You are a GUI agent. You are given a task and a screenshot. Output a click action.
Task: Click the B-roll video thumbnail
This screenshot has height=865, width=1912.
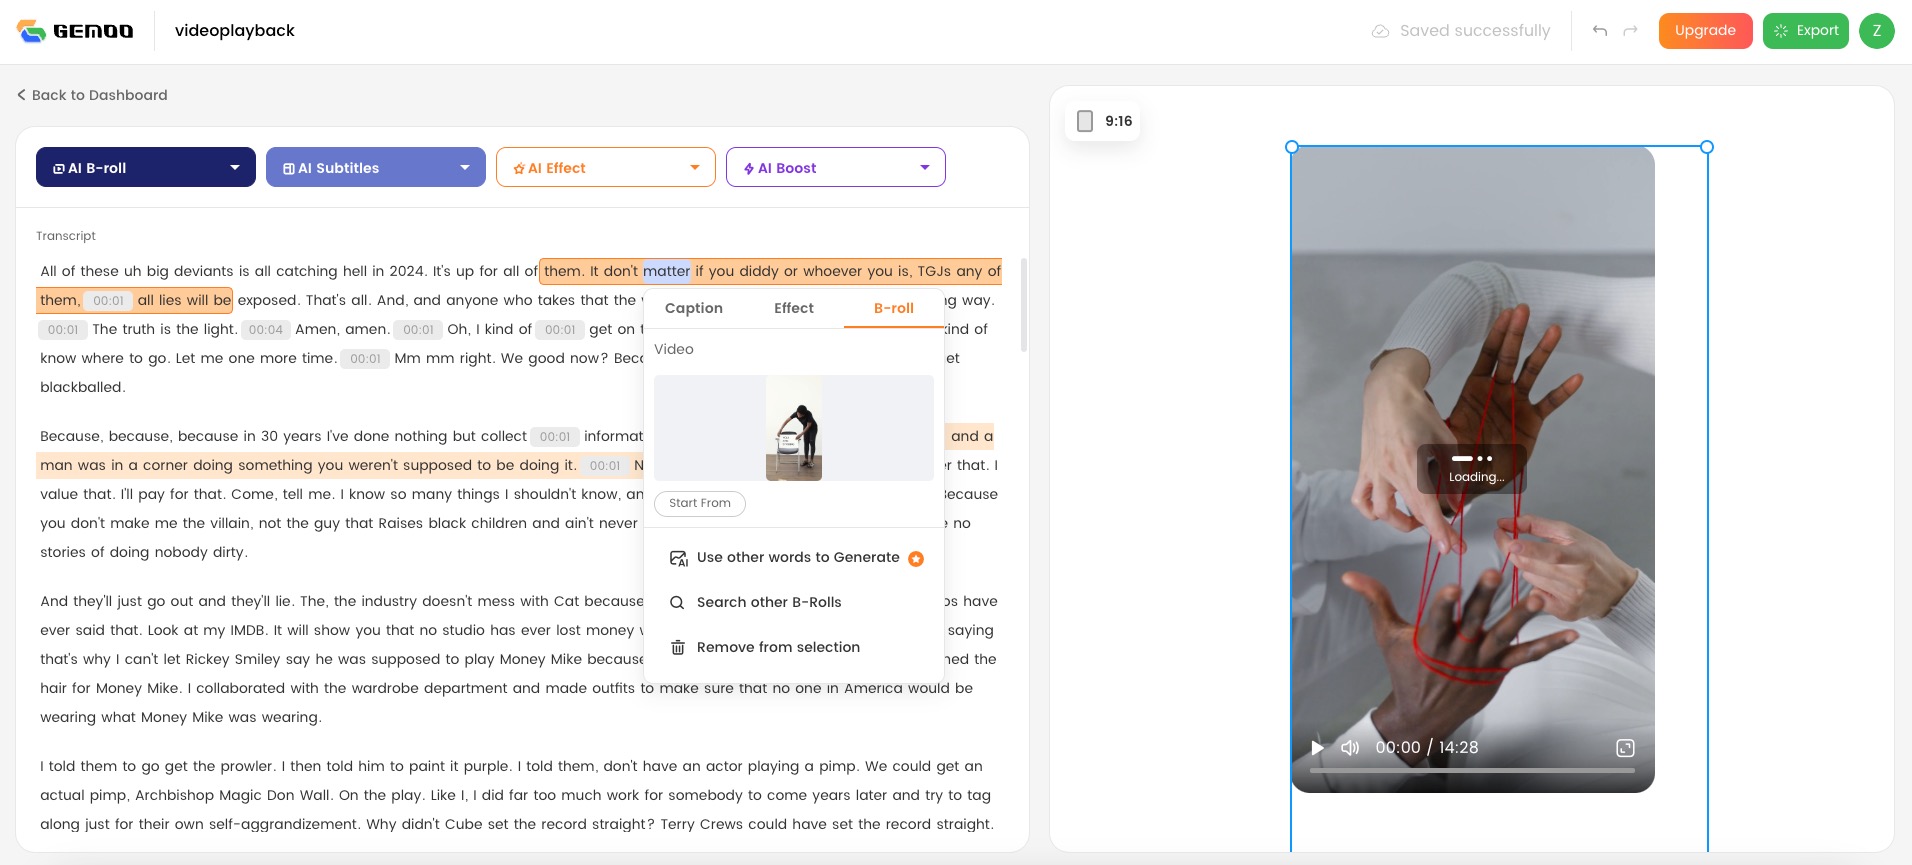click(x=794, y=428)
